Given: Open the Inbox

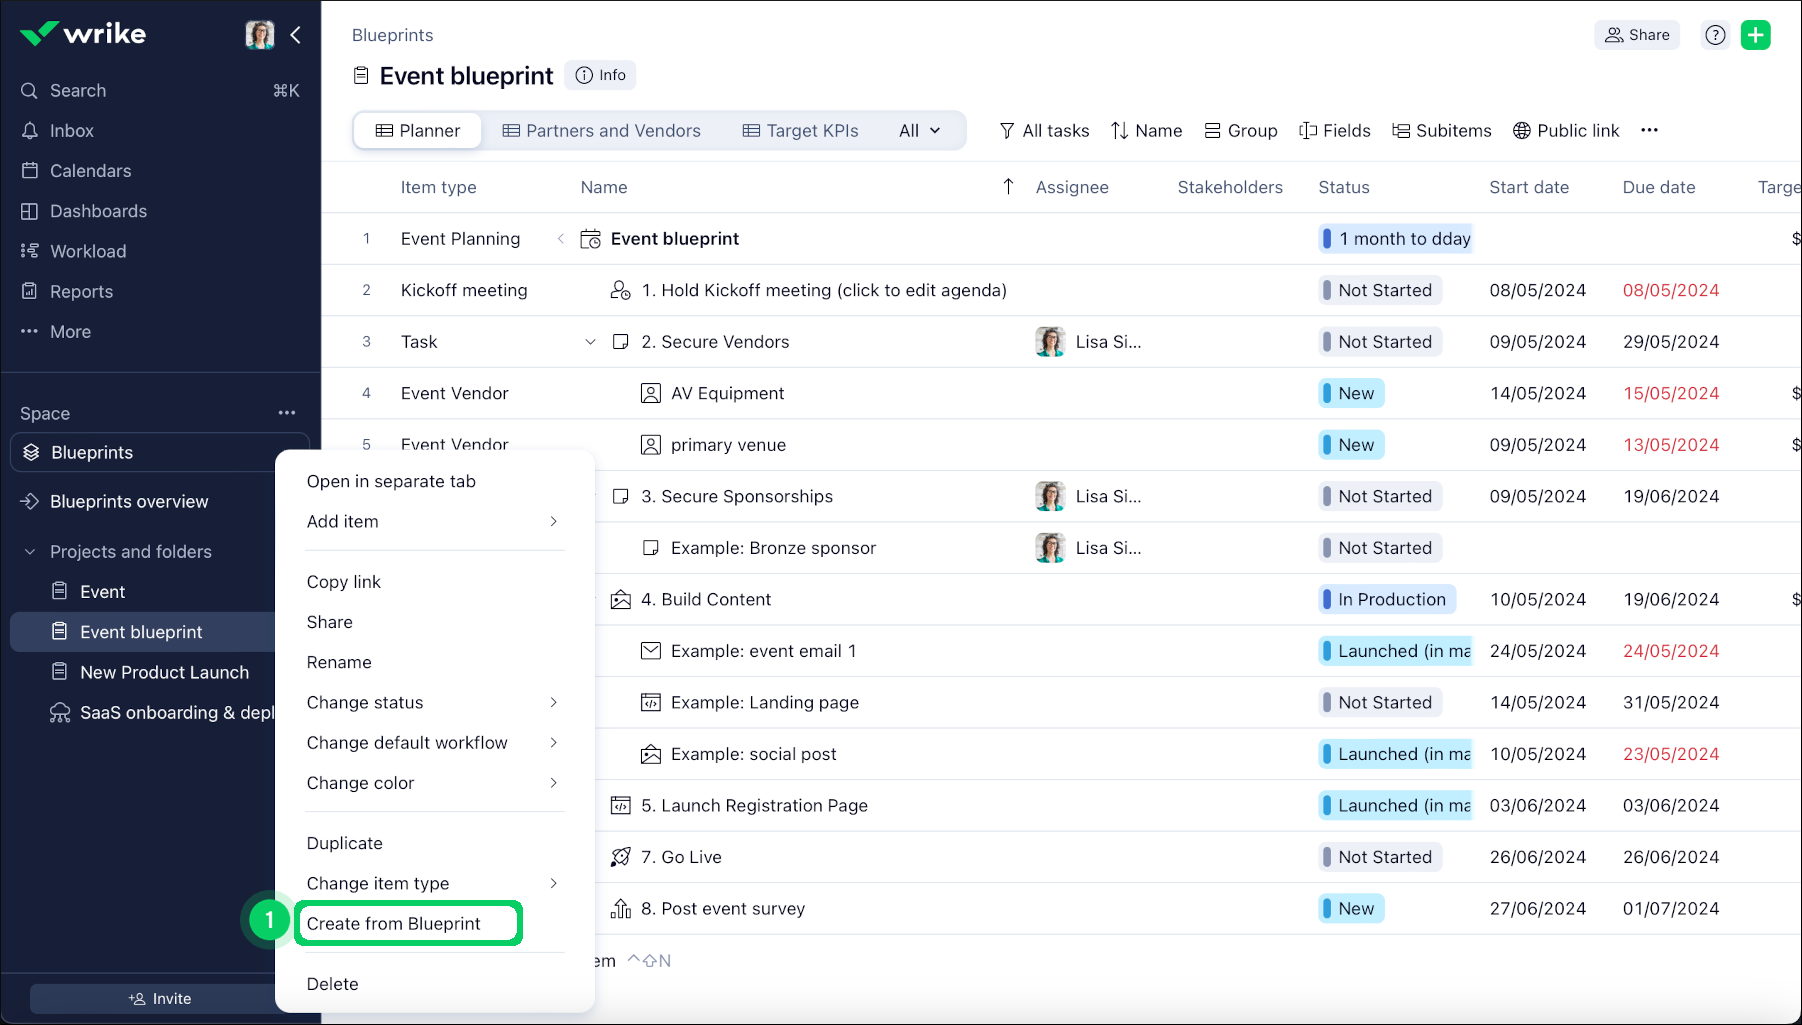Looking at the screenshot, I should click(71, 130).
